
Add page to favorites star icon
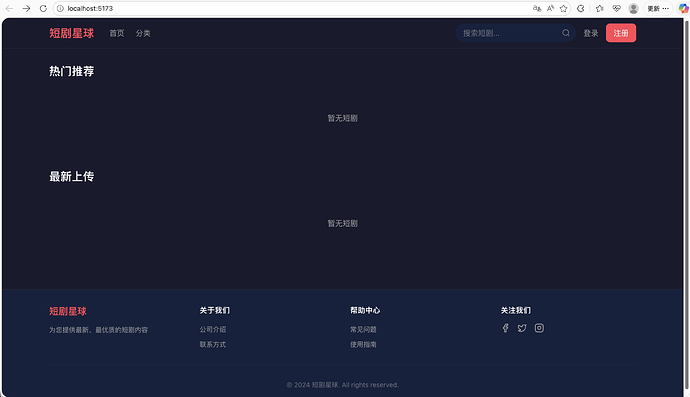point(563,8)
